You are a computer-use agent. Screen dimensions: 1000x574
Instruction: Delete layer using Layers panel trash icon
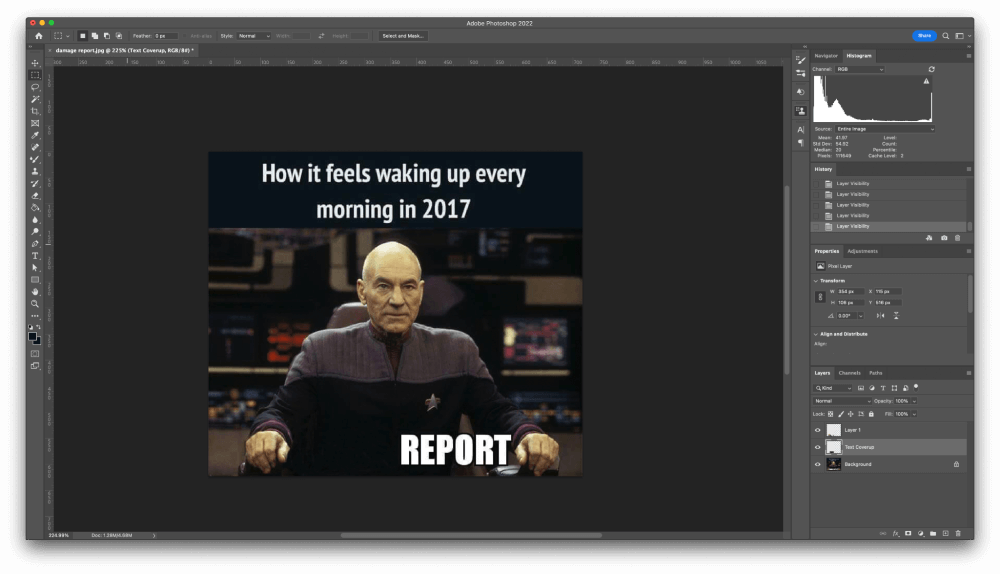958,533
